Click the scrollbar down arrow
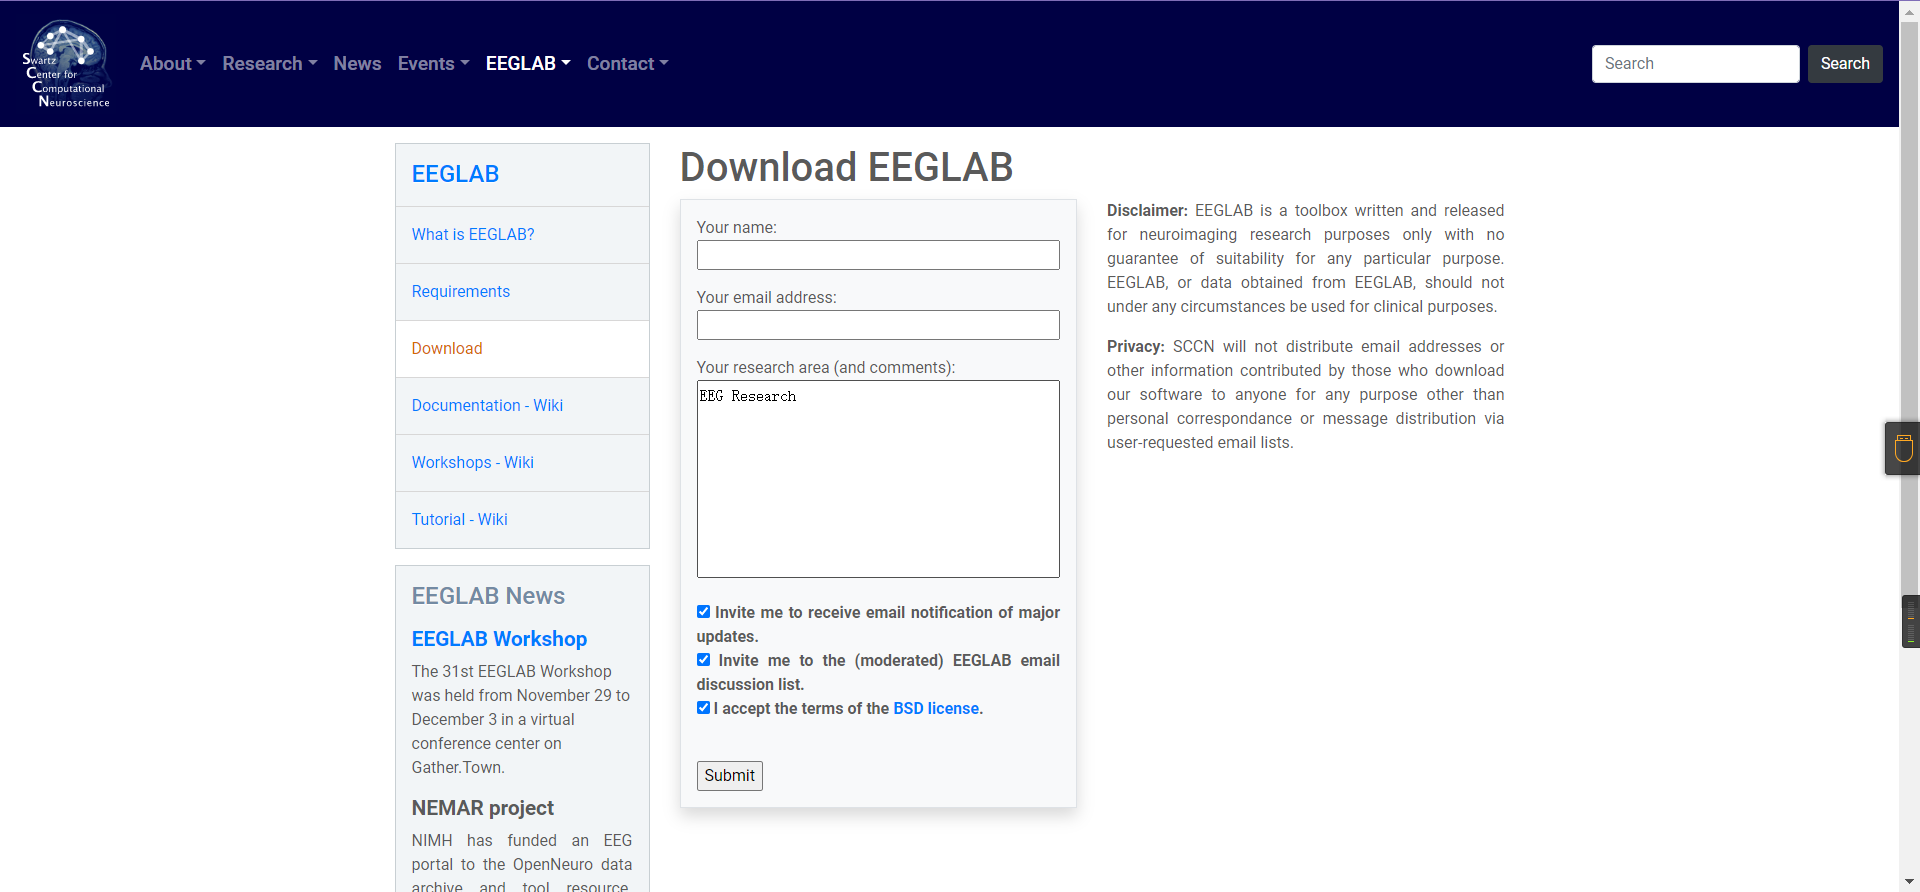The height and width of the screenshot is (892, 1920). tap(1909, 882)
